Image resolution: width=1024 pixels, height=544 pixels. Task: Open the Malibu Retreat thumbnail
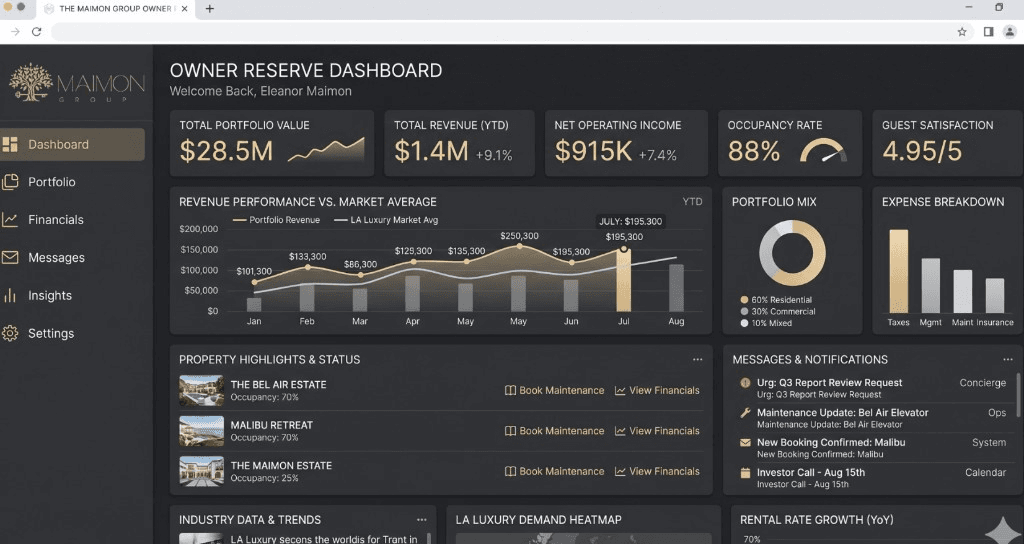click(x=201, y=431)
